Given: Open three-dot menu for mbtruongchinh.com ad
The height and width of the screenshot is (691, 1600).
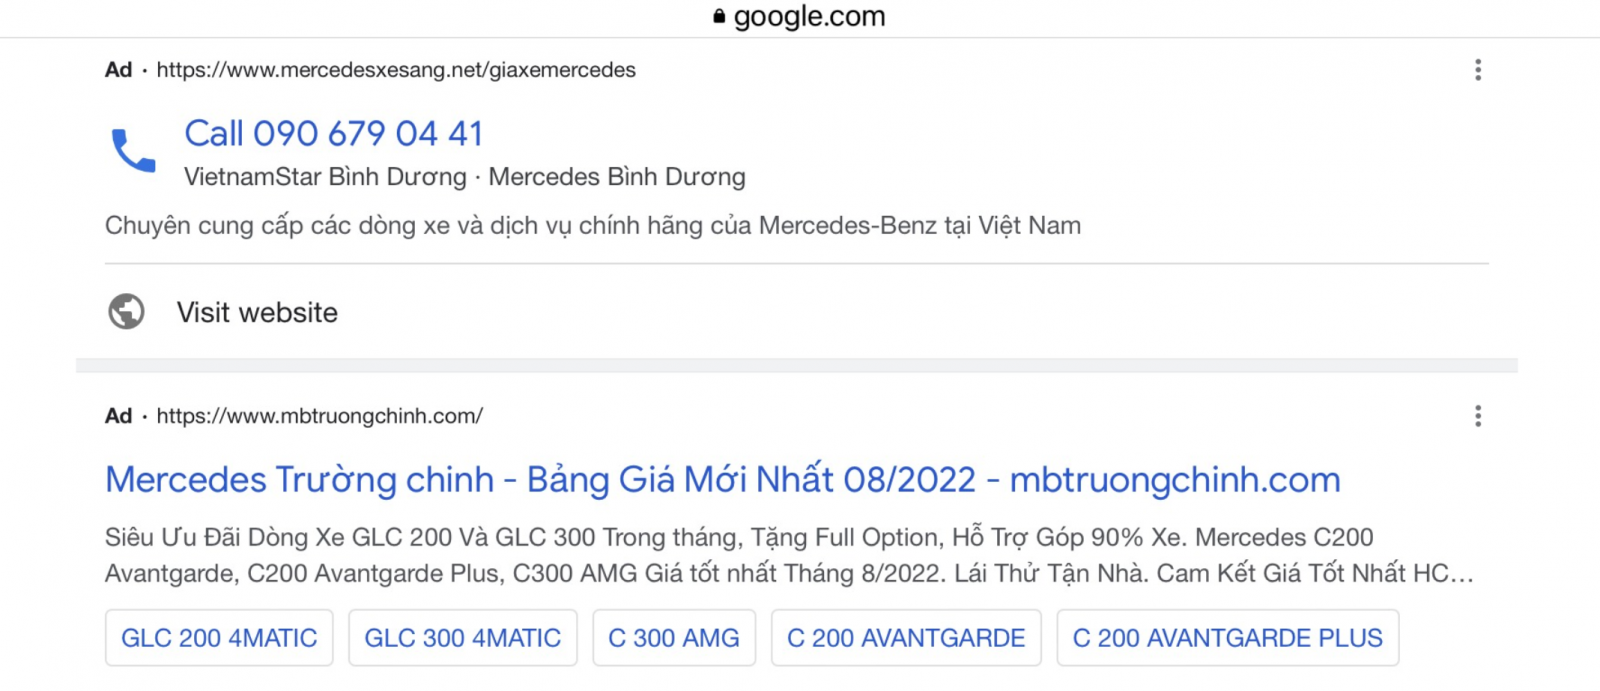Looking at the screenshot, I should 1478,416.
